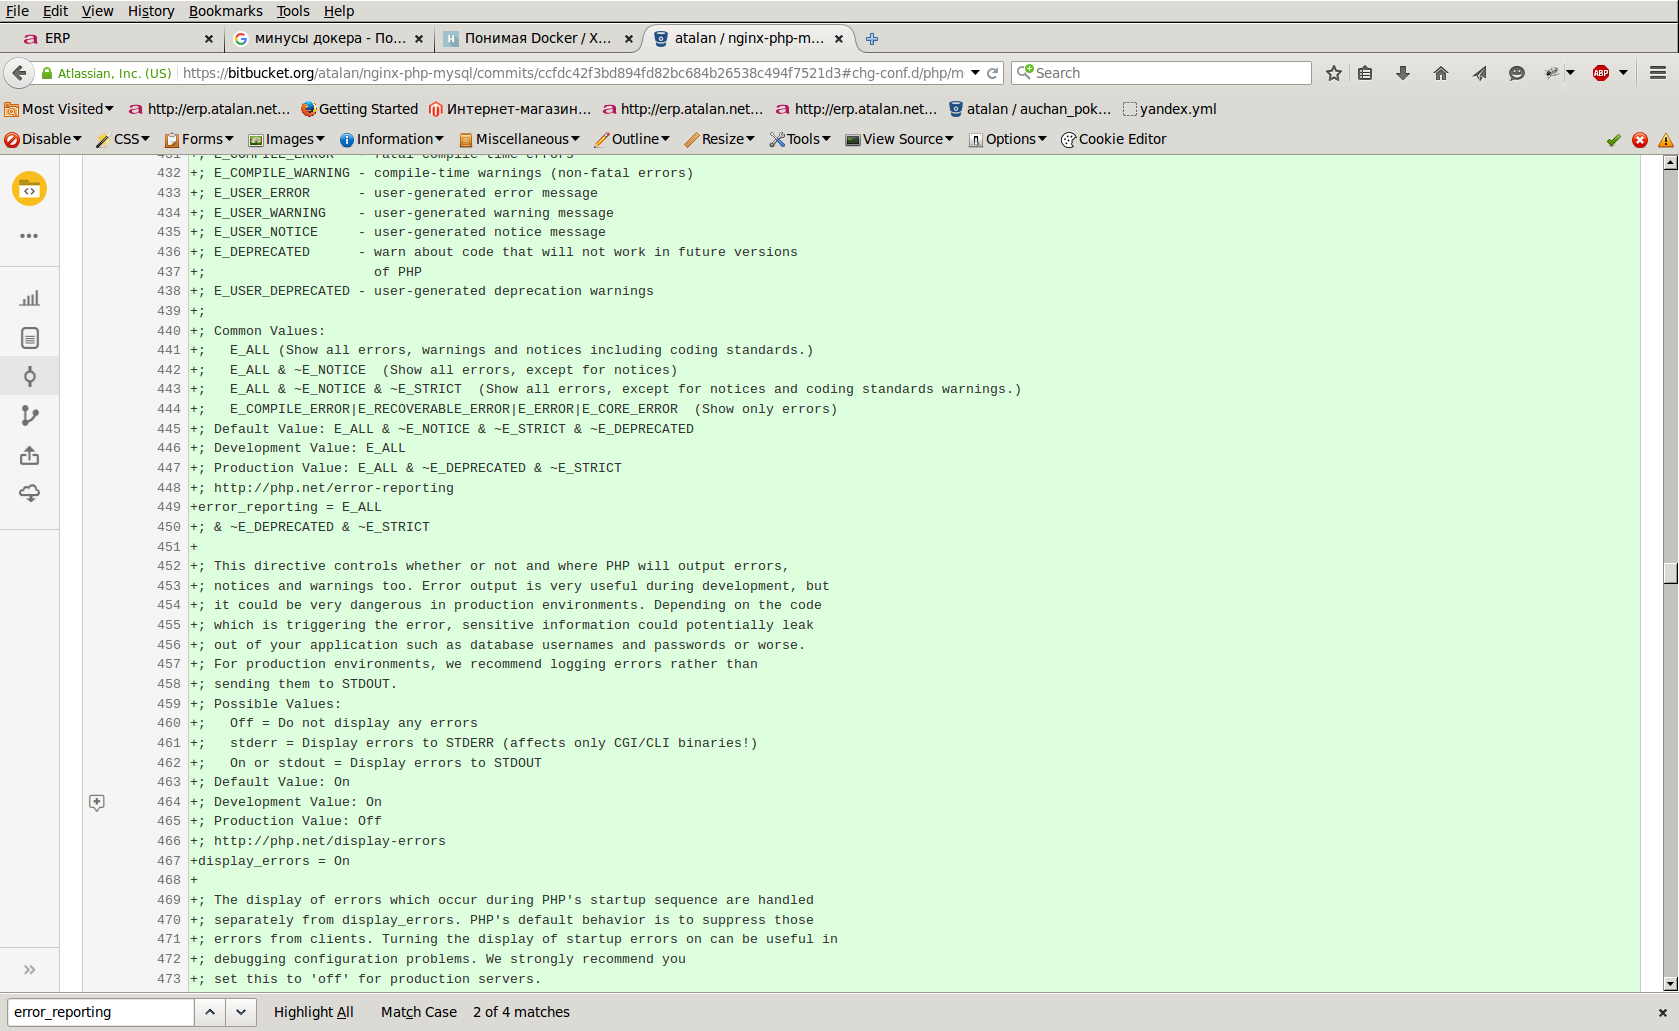Open the Branches sidebar icon
1679x1031 pixels.
[x=30, y=416]
